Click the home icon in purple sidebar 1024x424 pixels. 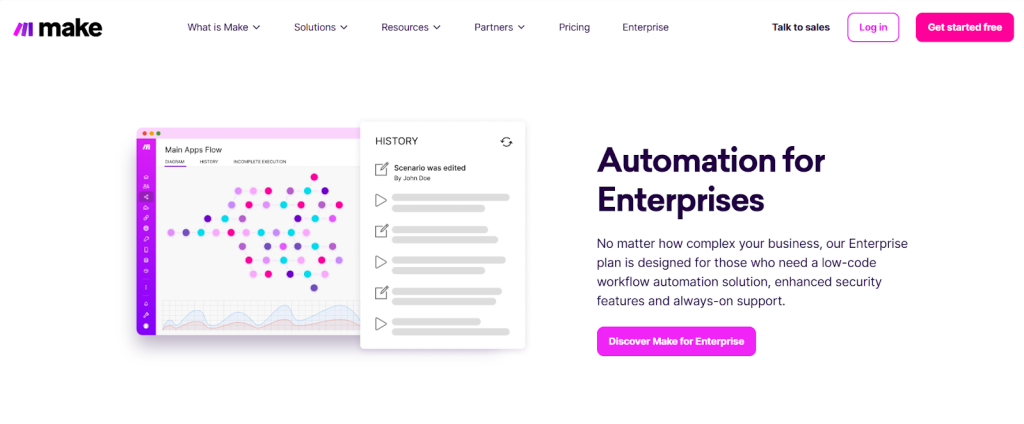[x=146, y=178]
